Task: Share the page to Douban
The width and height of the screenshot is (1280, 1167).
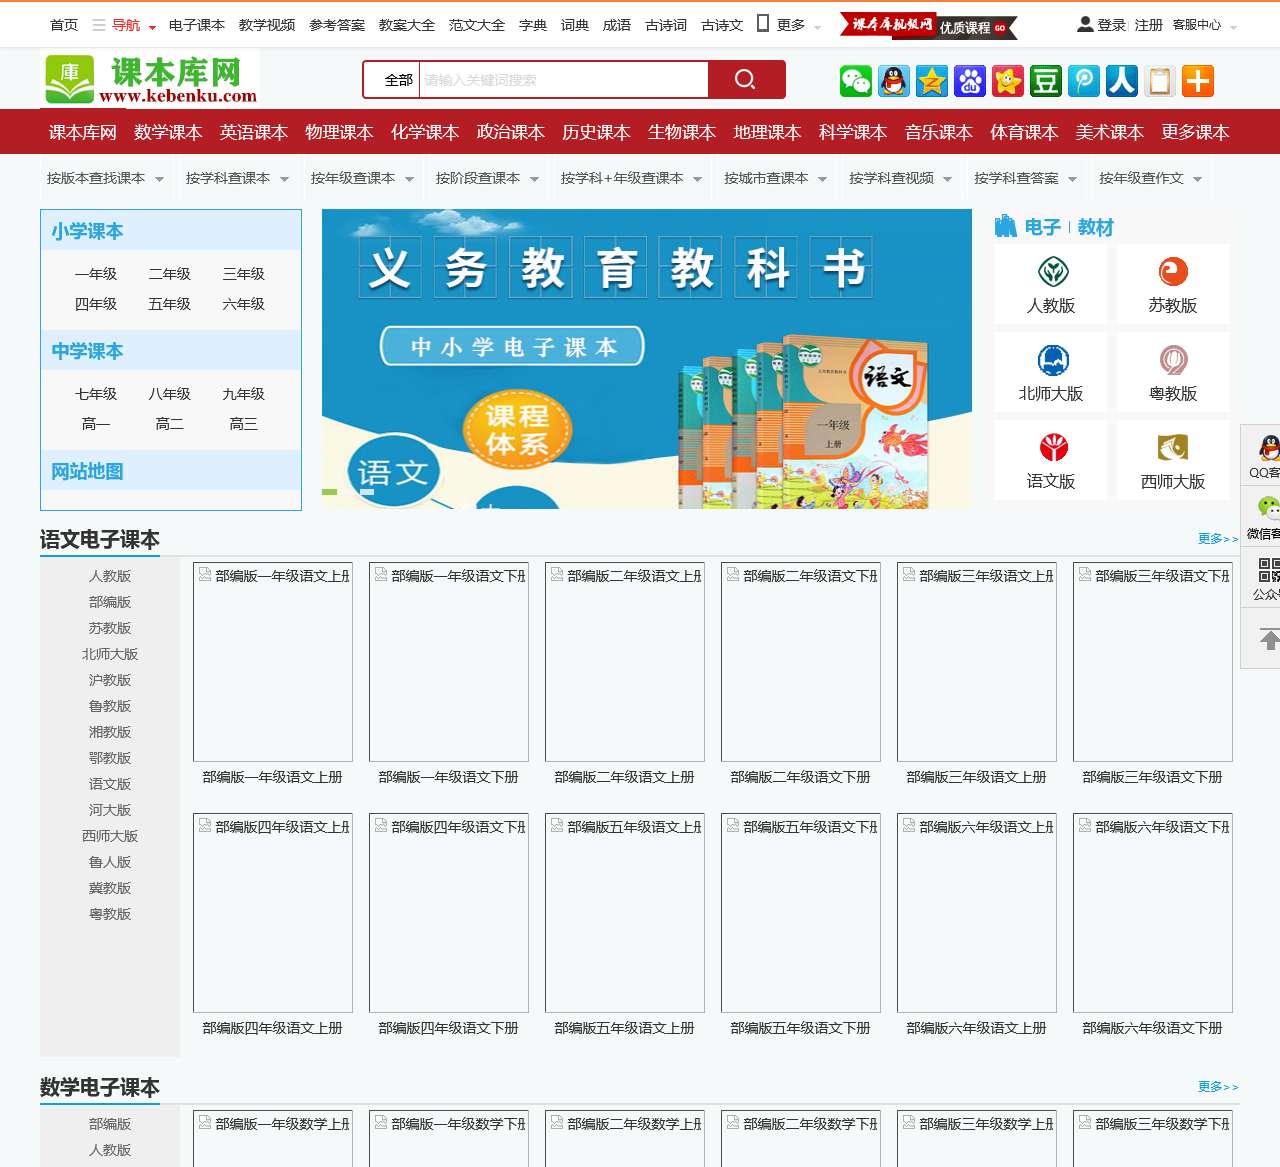Action: tap(1045, 82)
